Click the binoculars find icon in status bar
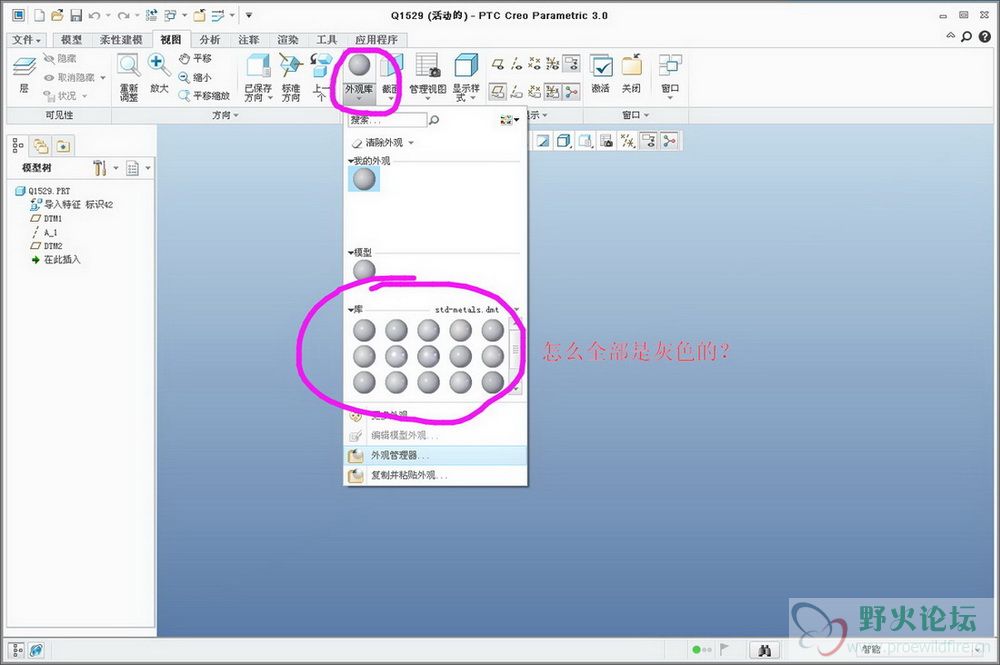1000x665 pixels. click(x=765, y=650)
